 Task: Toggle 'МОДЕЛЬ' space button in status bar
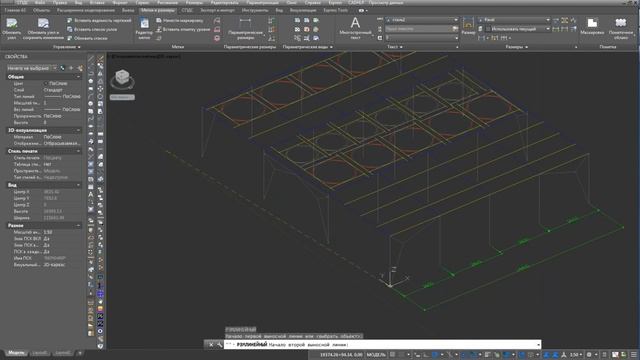pos(376,355)
